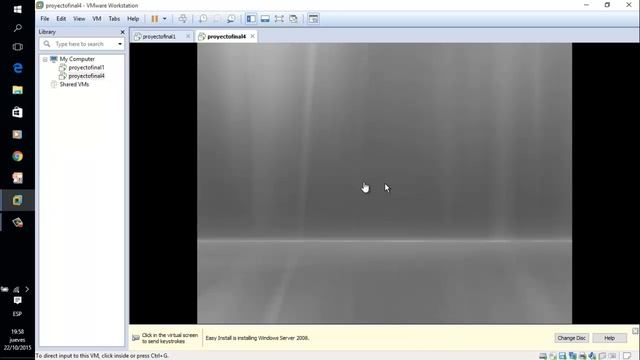Open the Tabs menu

(x=114, y=19)
